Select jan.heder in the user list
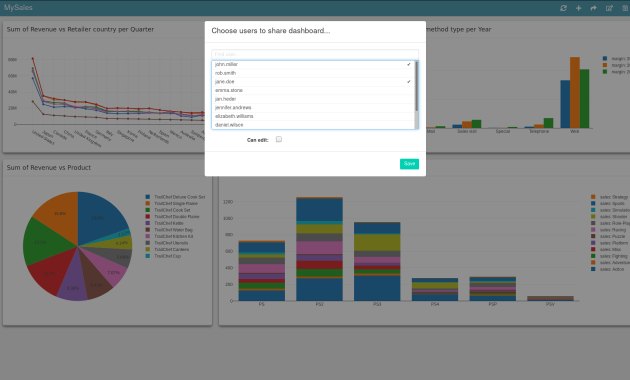630x380 pixels. coord(313,99)
